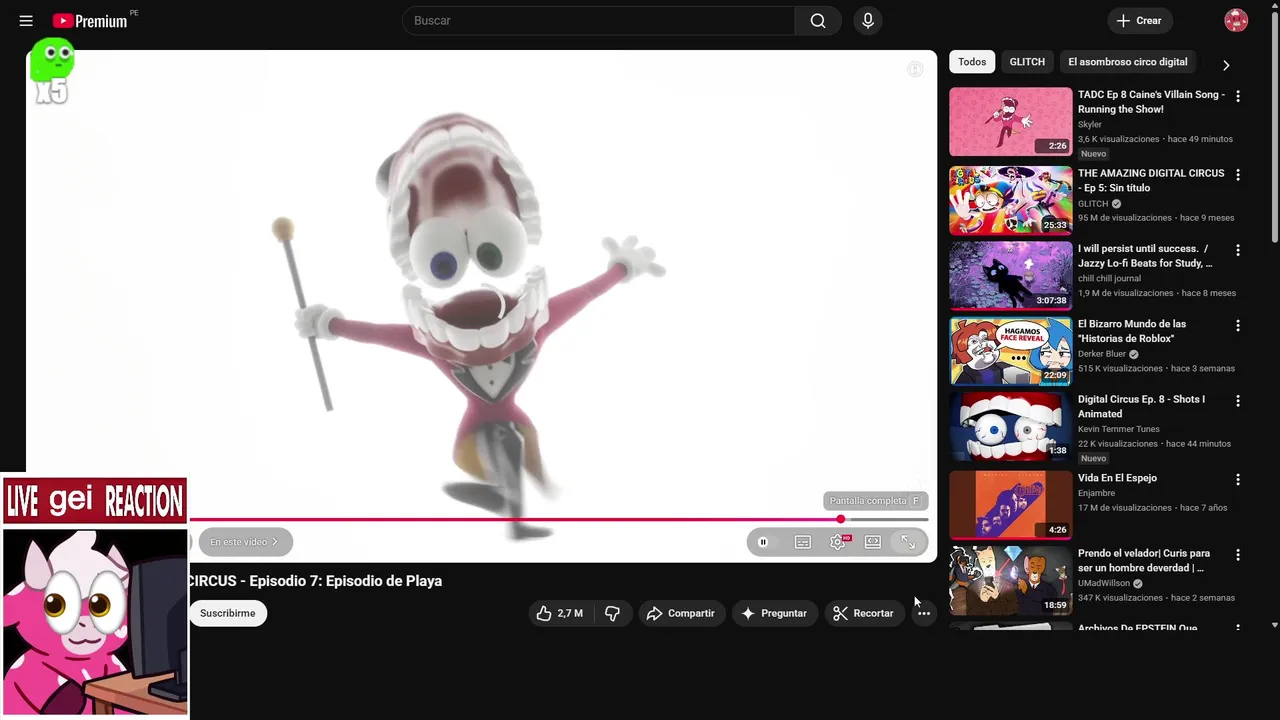
Task: Expand the 'En este video' chapters chip
Action: coord(245,542)
